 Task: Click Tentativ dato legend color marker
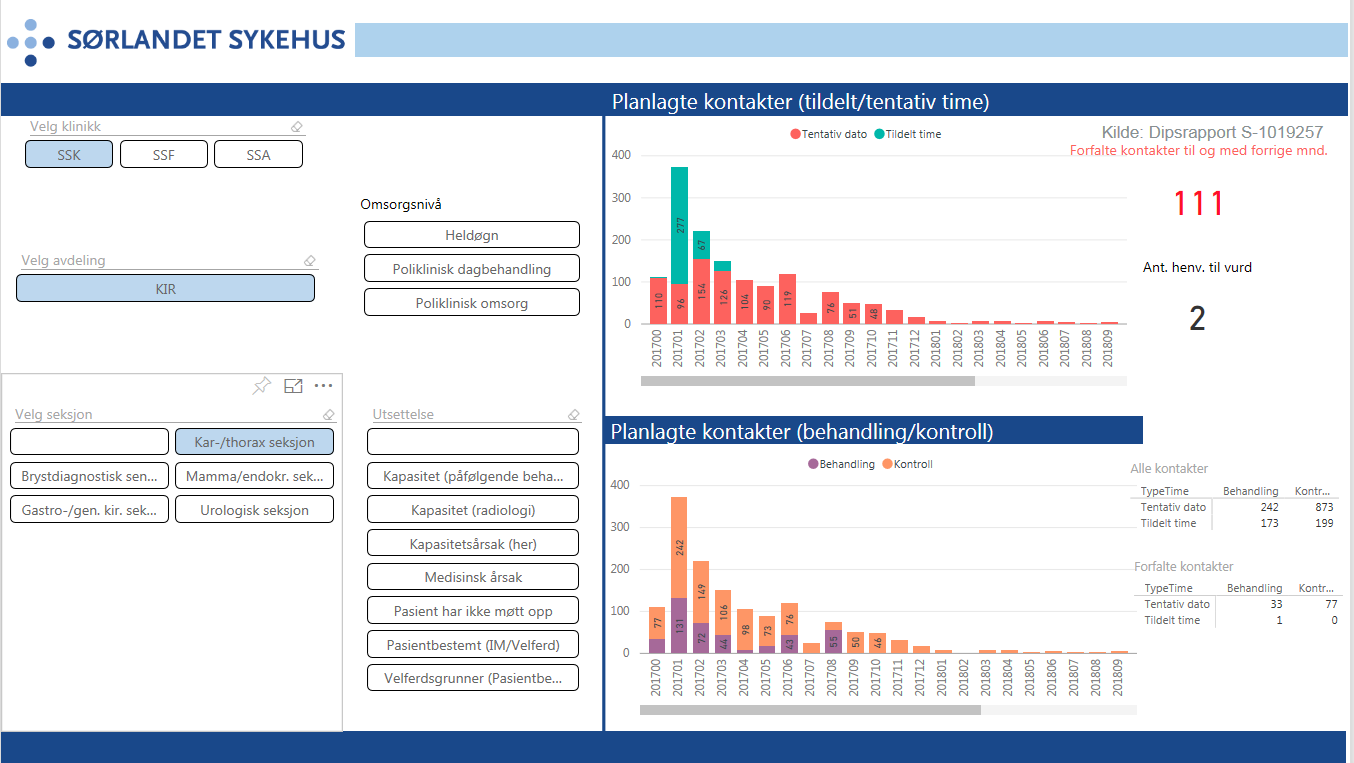pyautogui.click(x=795, y=134)
